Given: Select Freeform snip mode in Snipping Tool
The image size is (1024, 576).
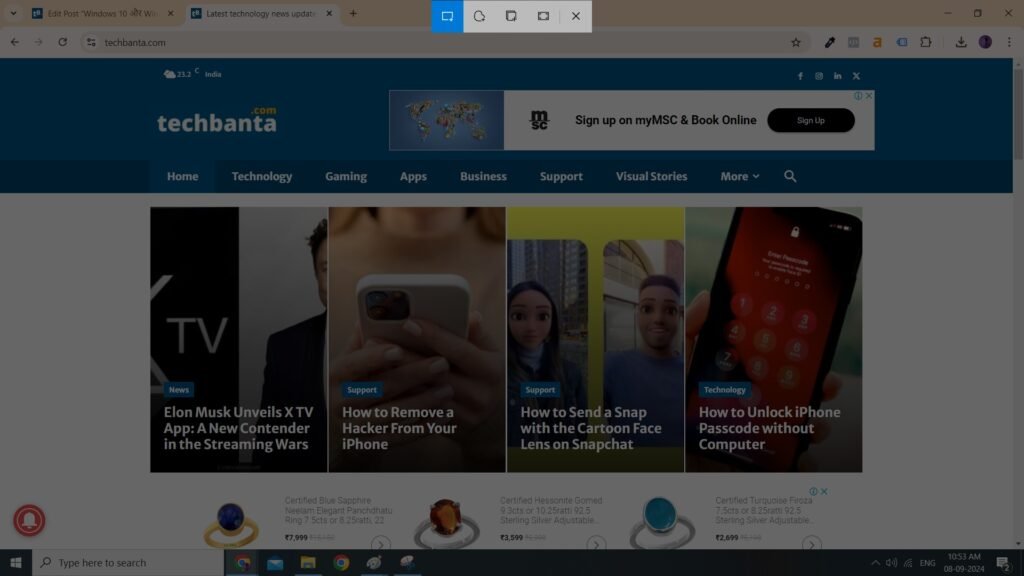Looking at the screenshot, I should 479,16.
